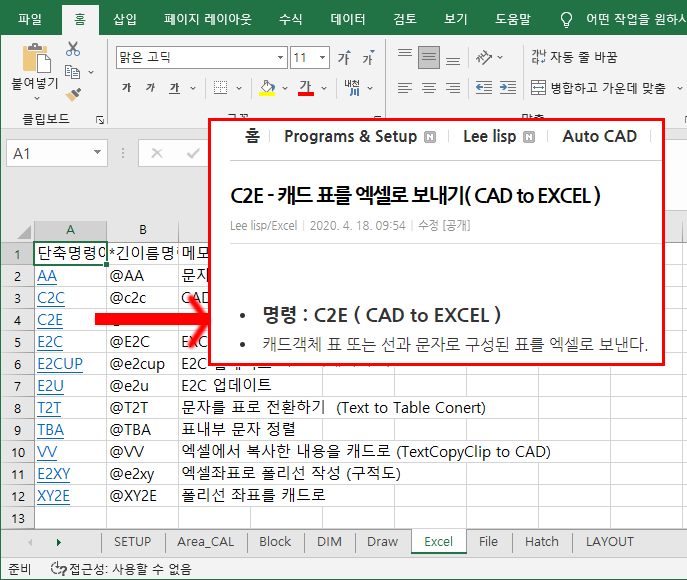
Task: Click the select all corner triangle
Action: pyautogui.click(x=24, y=231)
